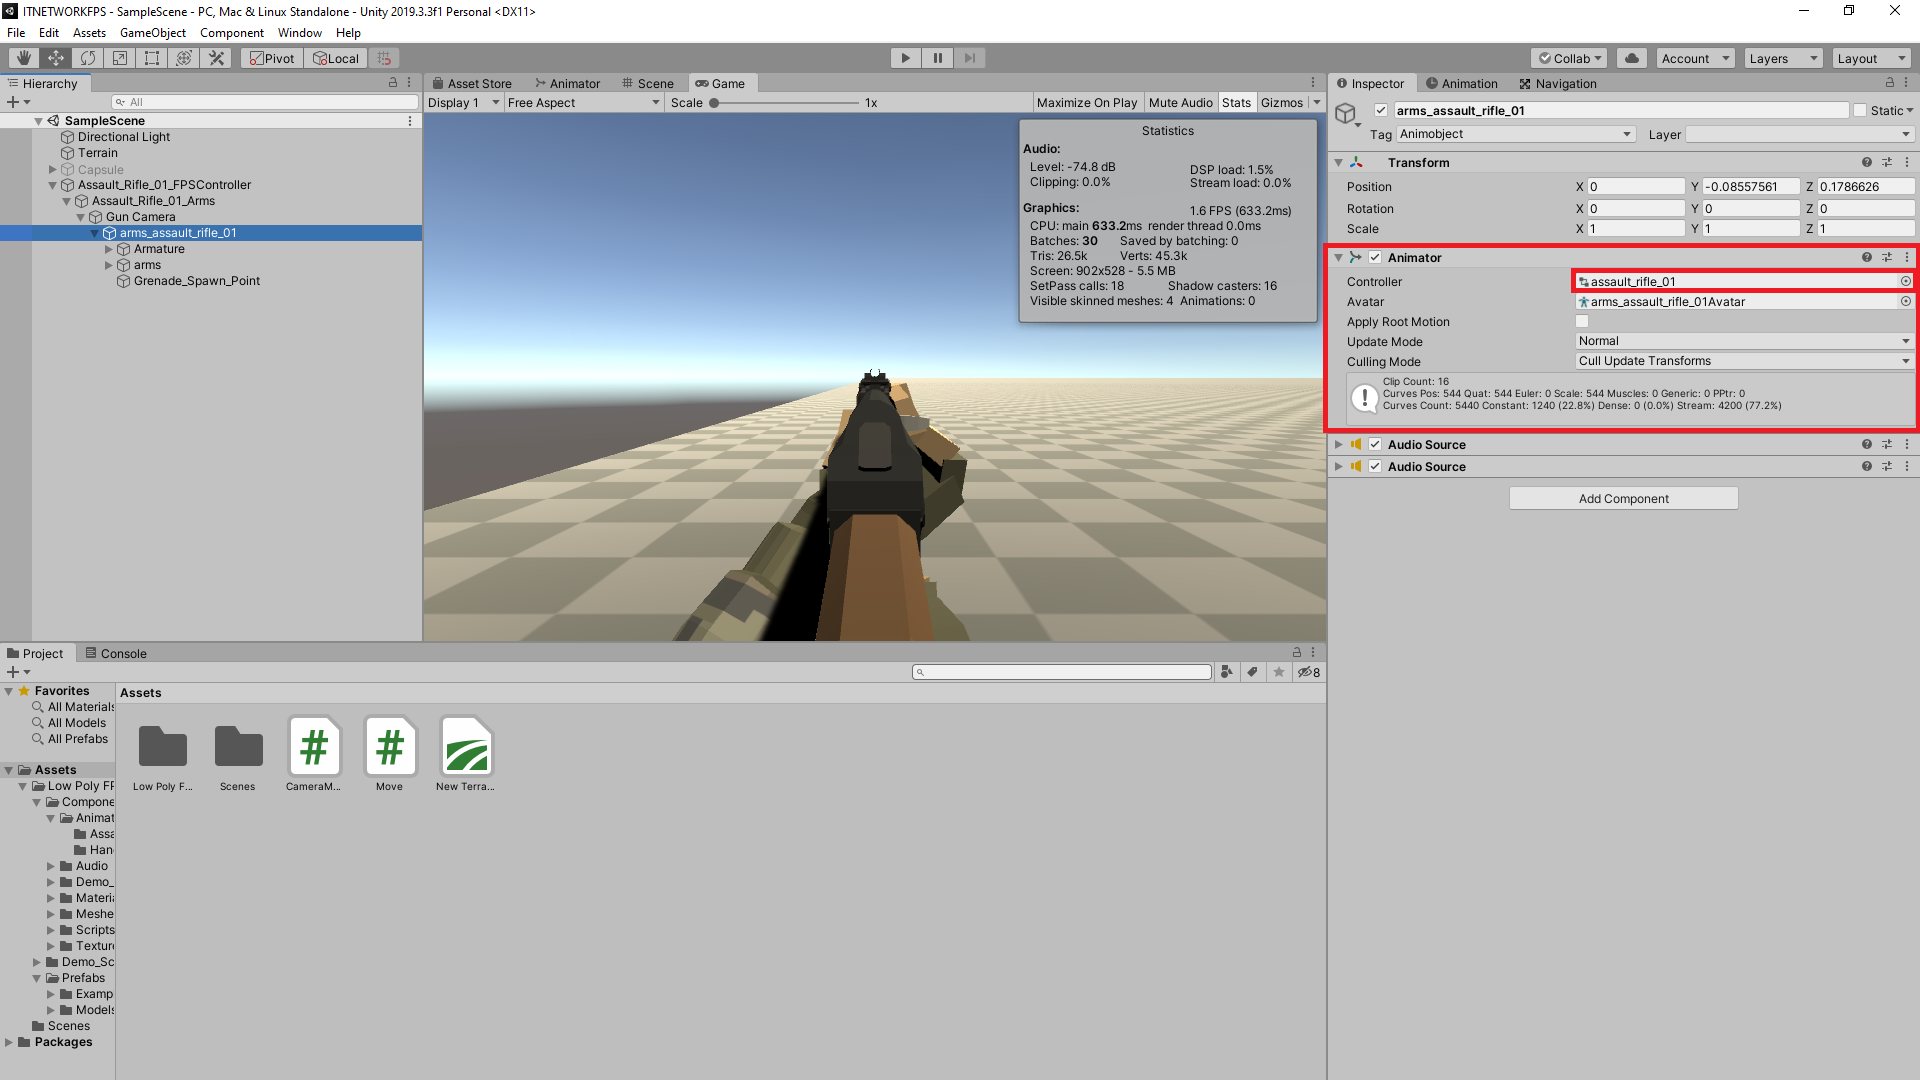The height and width of the screenshot is (1080, 1920).
Task: Disable the first Audio Source component
Action: pos(1375,444)
